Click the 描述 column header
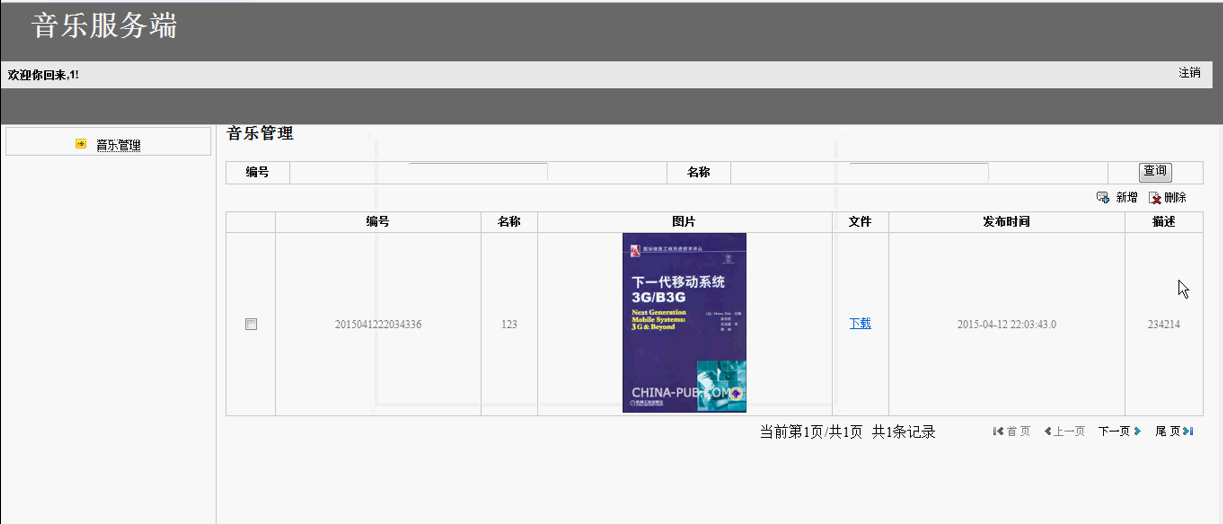This screenshot has height=524, width=1223. [x=1164, y=222]
